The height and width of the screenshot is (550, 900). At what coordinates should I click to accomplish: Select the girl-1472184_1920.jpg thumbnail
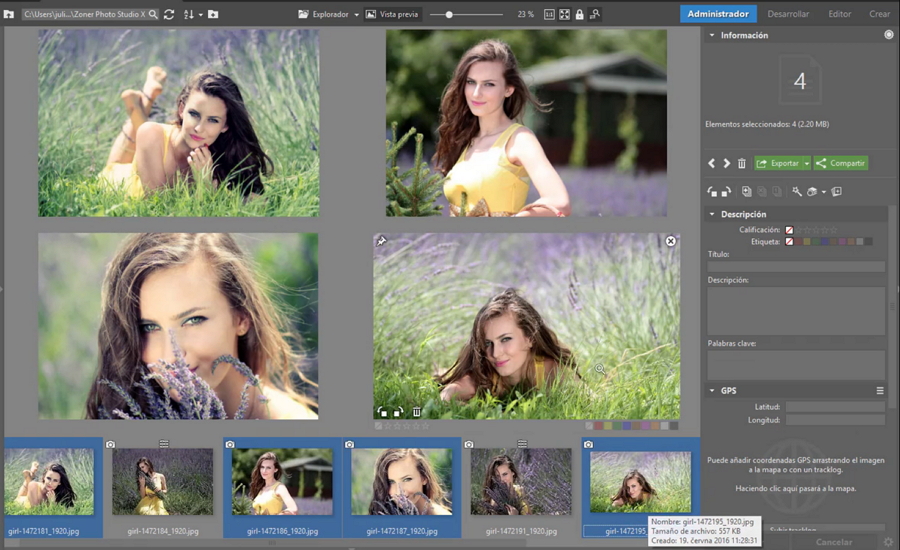(x=163, y=481)
